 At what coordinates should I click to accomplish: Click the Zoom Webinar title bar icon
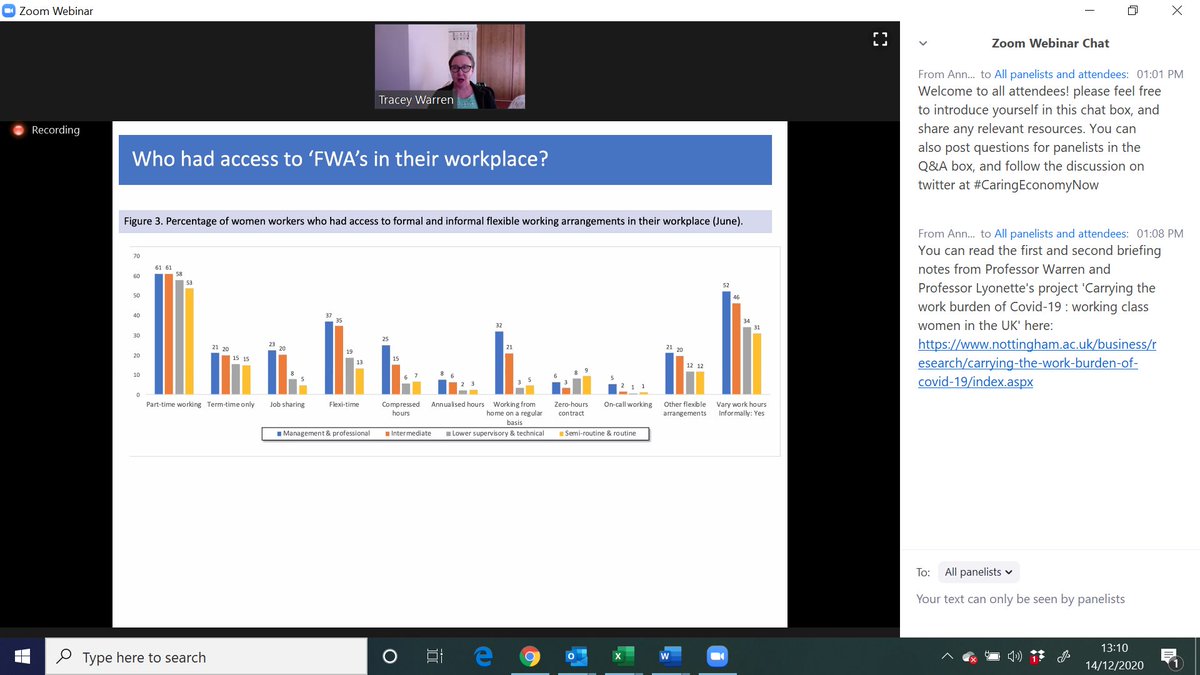[x=9, y=10]
